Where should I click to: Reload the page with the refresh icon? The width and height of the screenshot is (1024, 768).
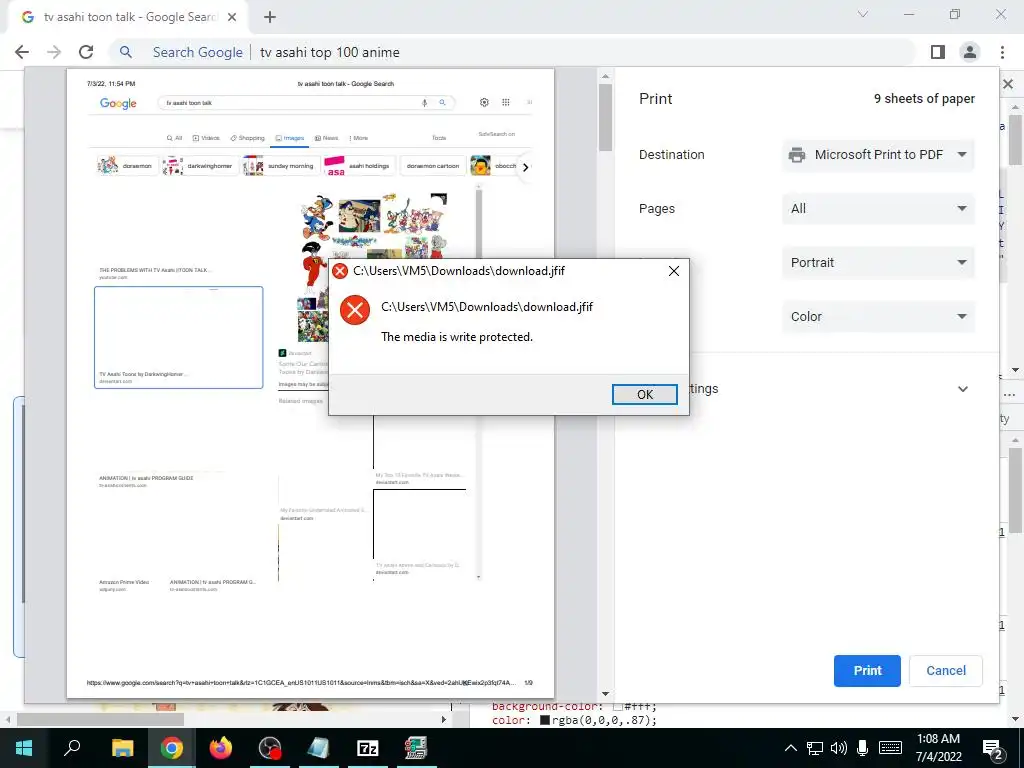click(x=86, y=52)
